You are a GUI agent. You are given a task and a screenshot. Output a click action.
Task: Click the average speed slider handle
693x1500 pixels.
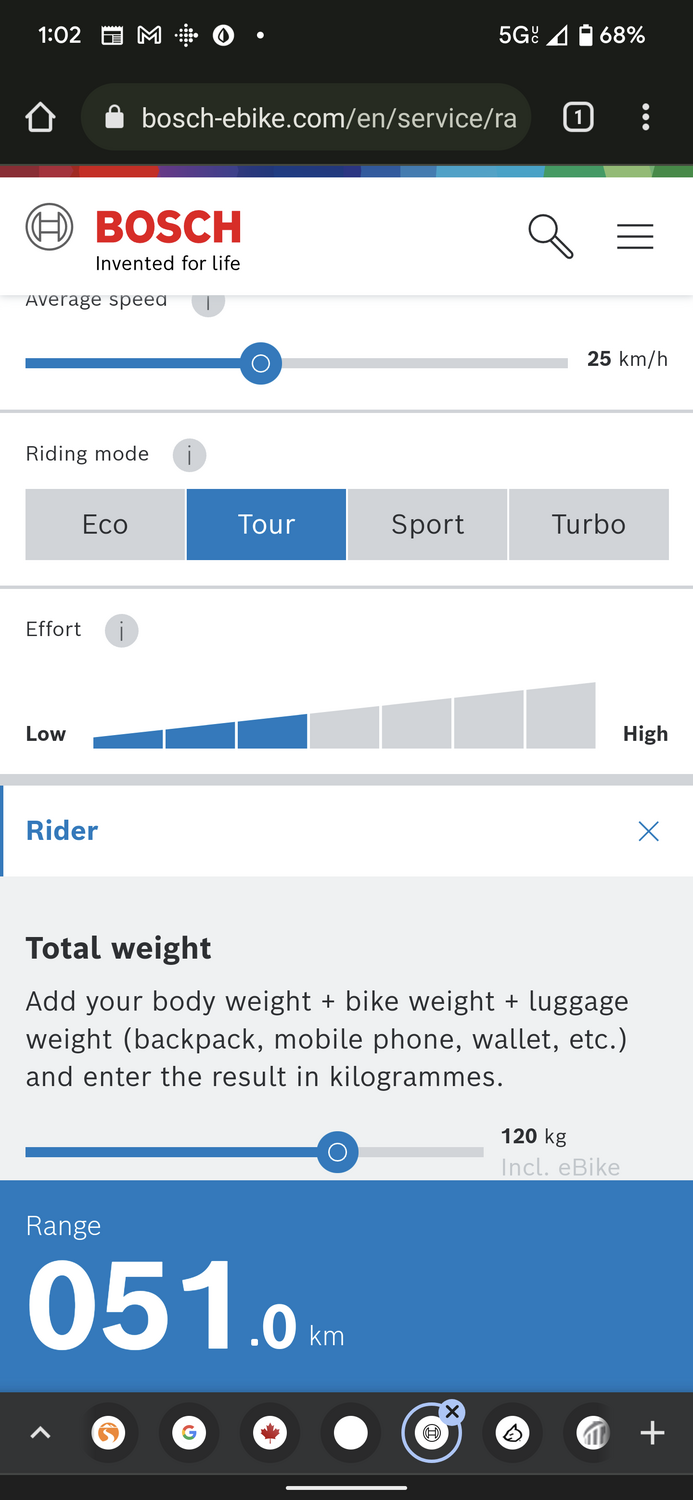[261, 363]
